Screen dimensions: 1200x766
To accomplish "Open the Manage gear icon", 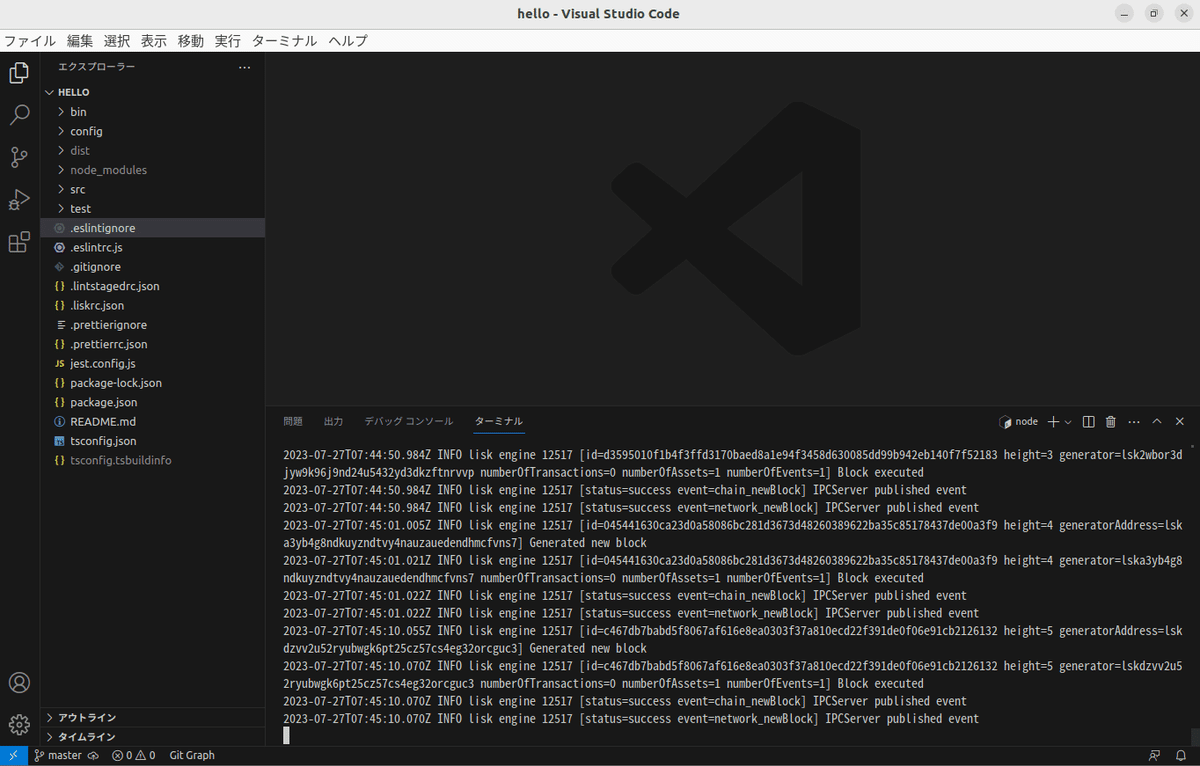I will (19, 725).
